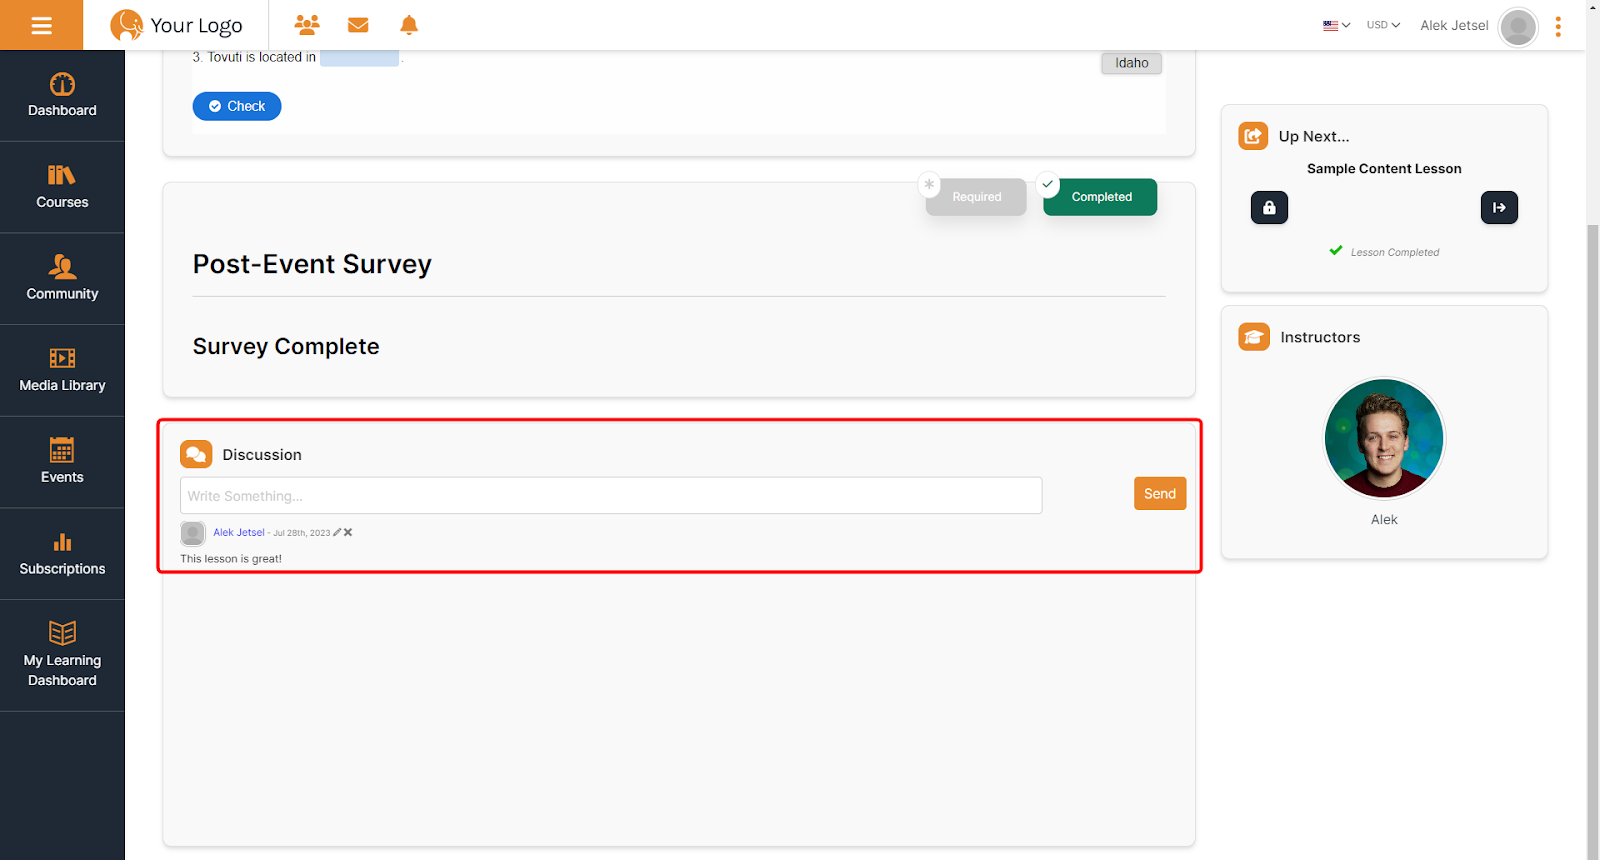Screen dimensions: 1600x860
Task: Click the instructor name Alek
Action: 1384,520
